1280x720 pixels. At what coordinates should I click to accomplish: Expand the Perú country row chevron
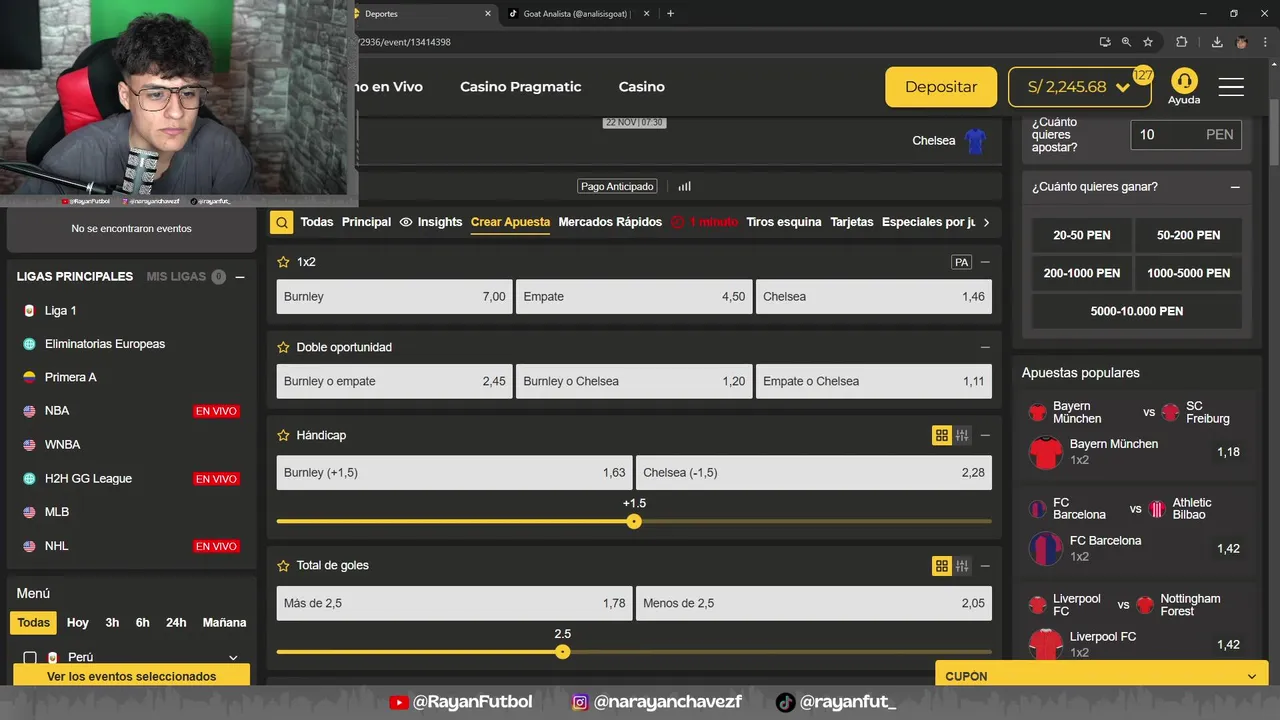tap(233, 658)
